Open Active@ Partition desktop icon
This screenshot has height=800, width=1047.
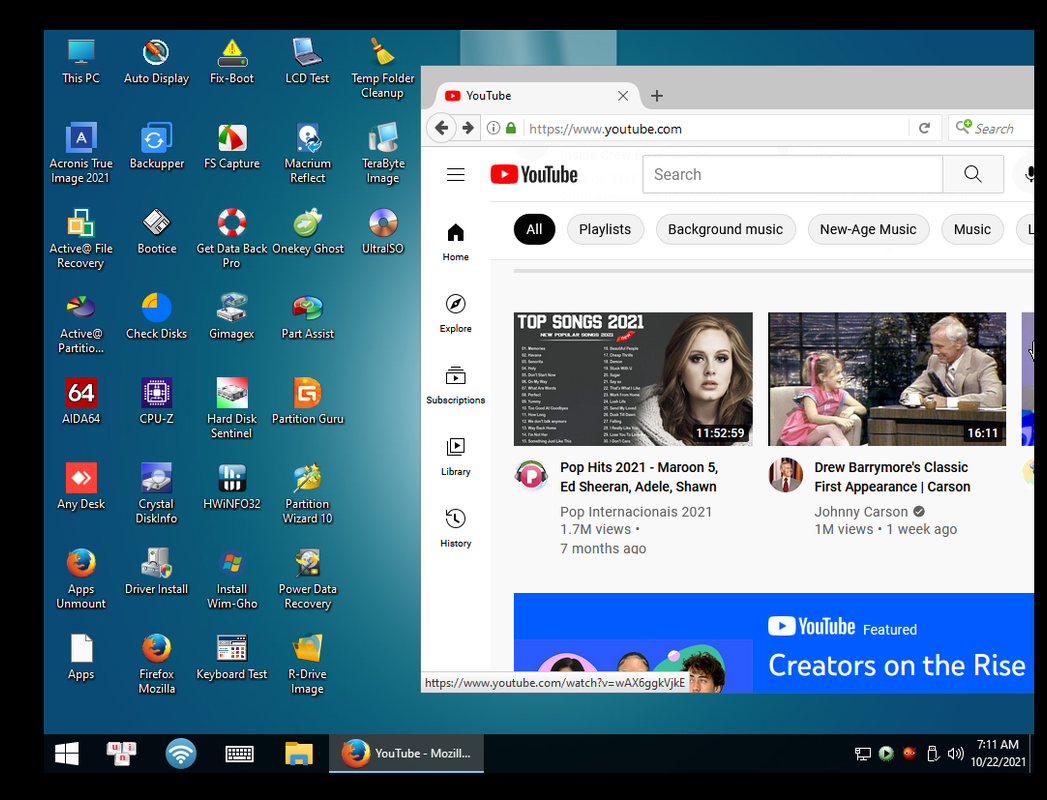click(81, 323)
